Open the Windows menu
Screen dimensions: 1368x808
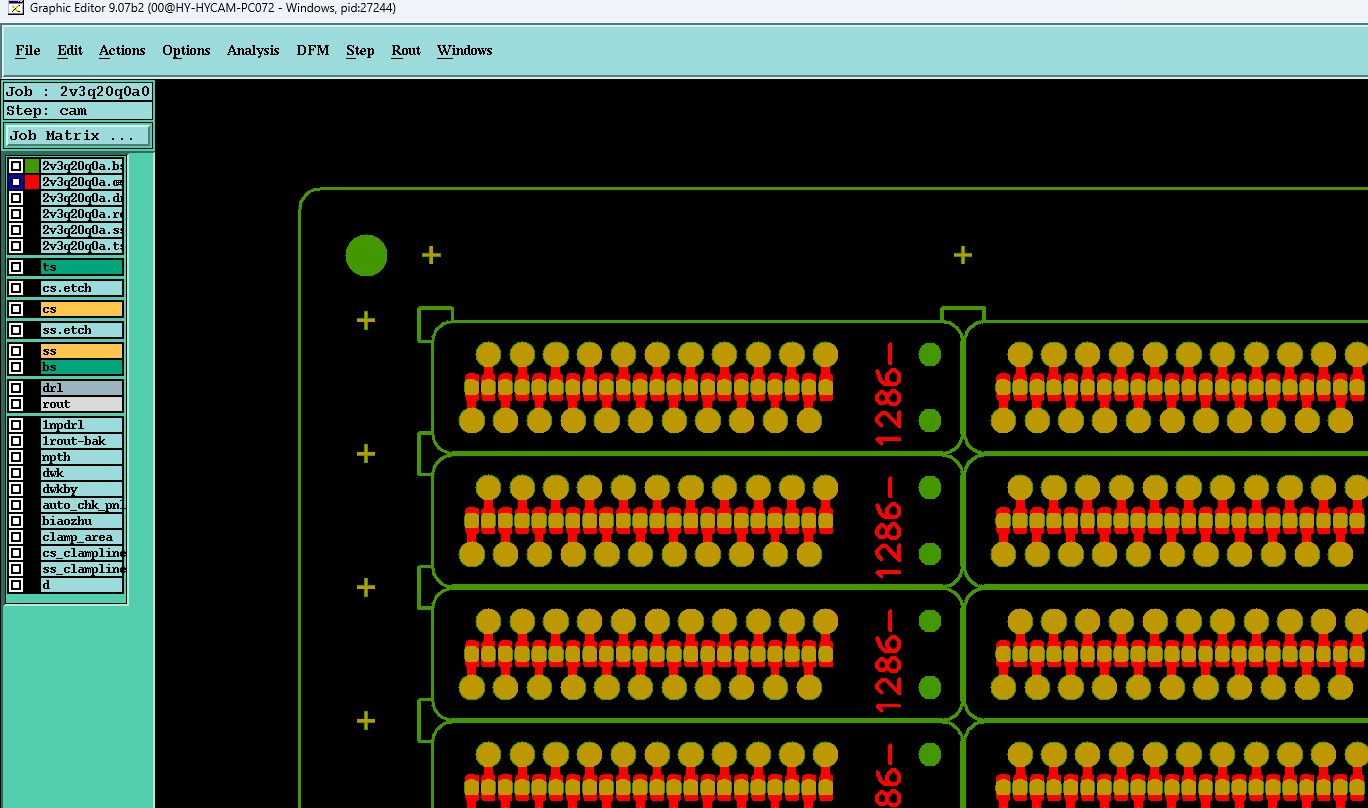click(465, 51)
